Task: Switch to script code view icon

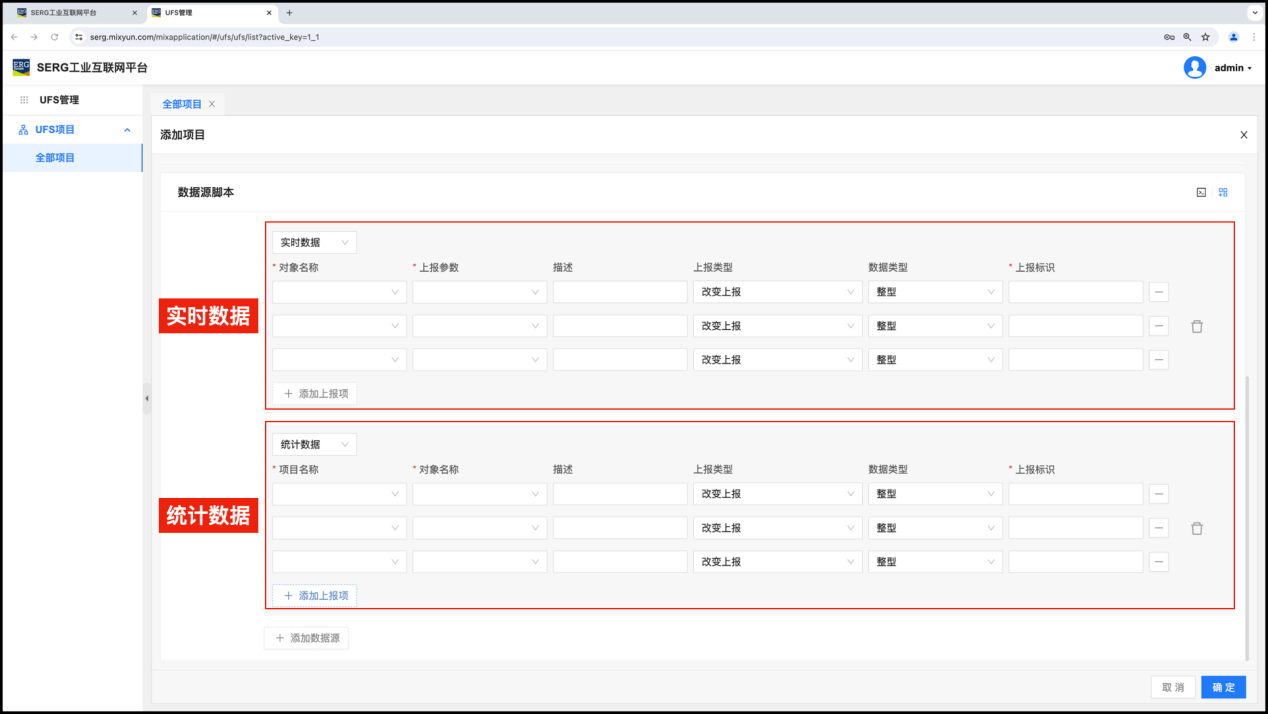Action: coord(1201,192)
